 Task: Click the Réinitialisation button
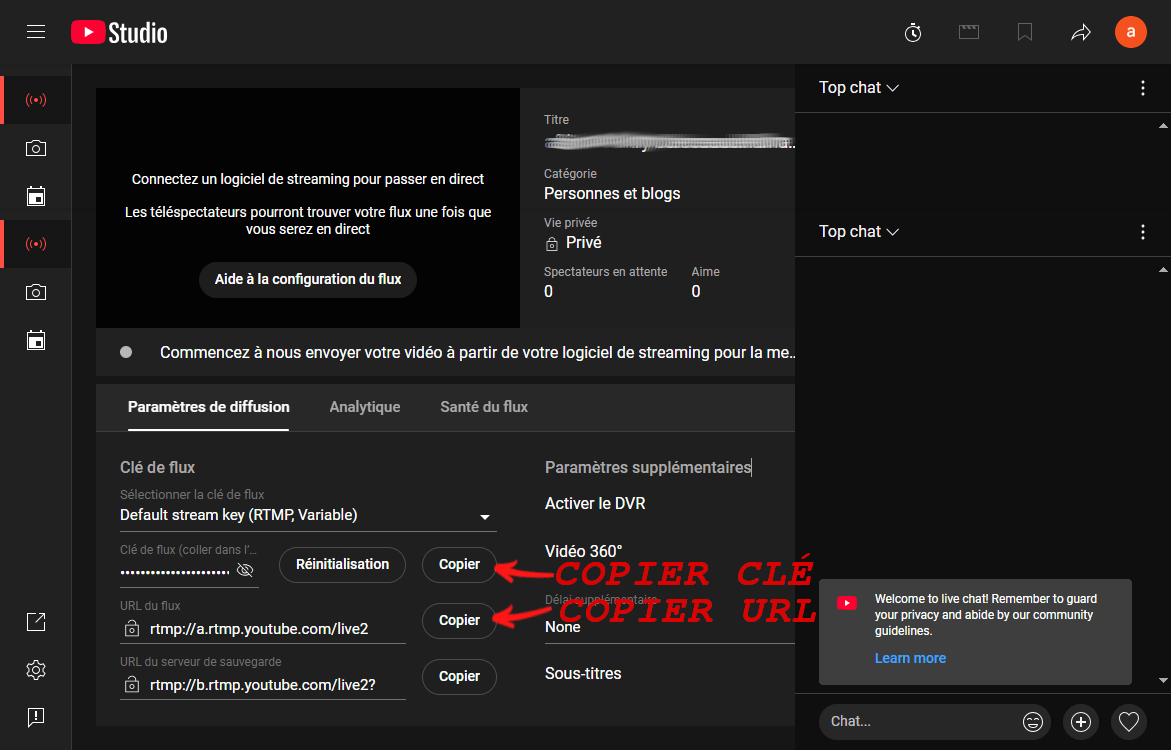[x=342, y=564]
